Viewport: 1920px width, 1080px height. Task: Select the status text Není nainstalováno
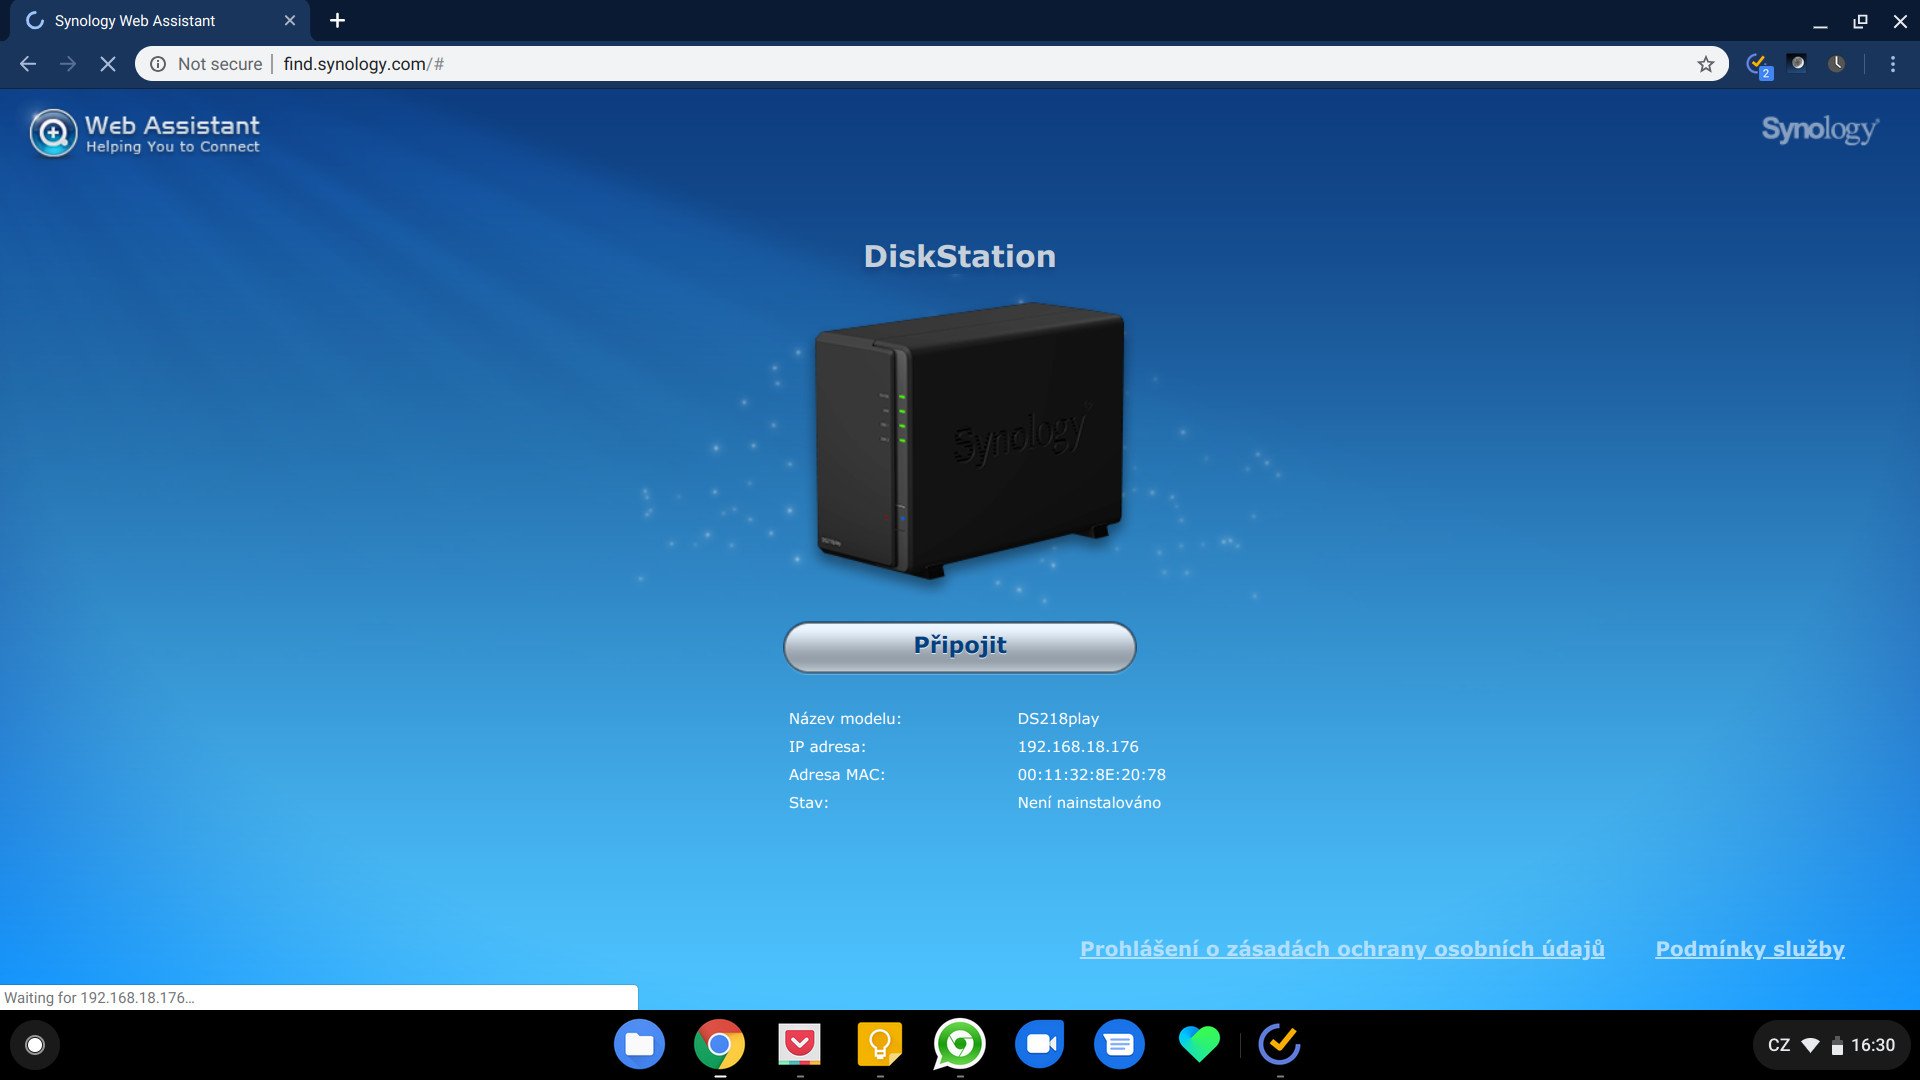1089,803
